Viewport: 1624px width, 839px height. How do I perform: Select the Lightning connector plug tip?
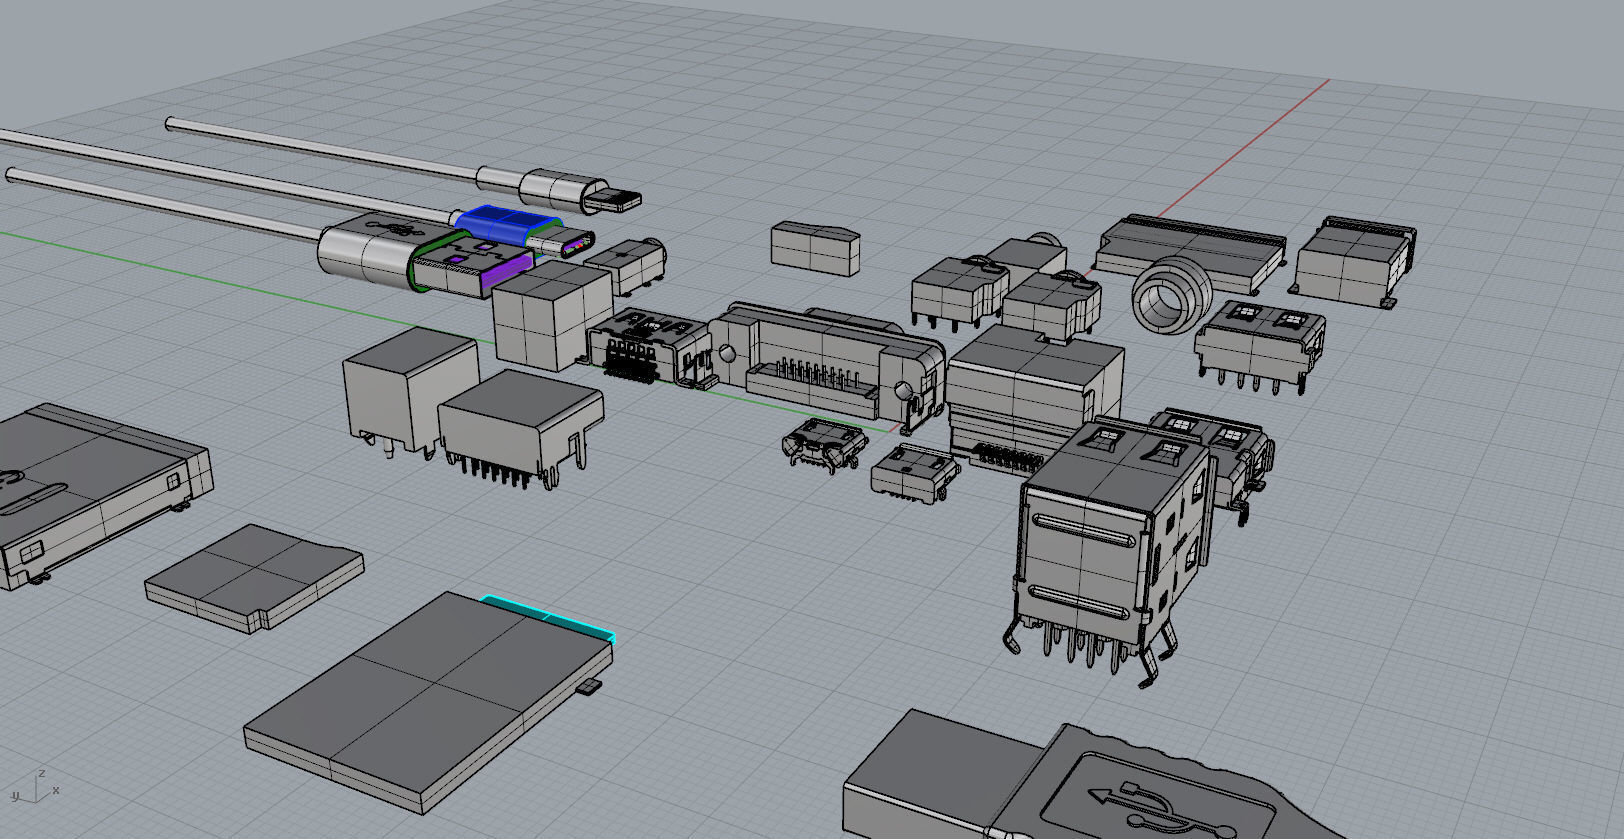click(612, 200)
